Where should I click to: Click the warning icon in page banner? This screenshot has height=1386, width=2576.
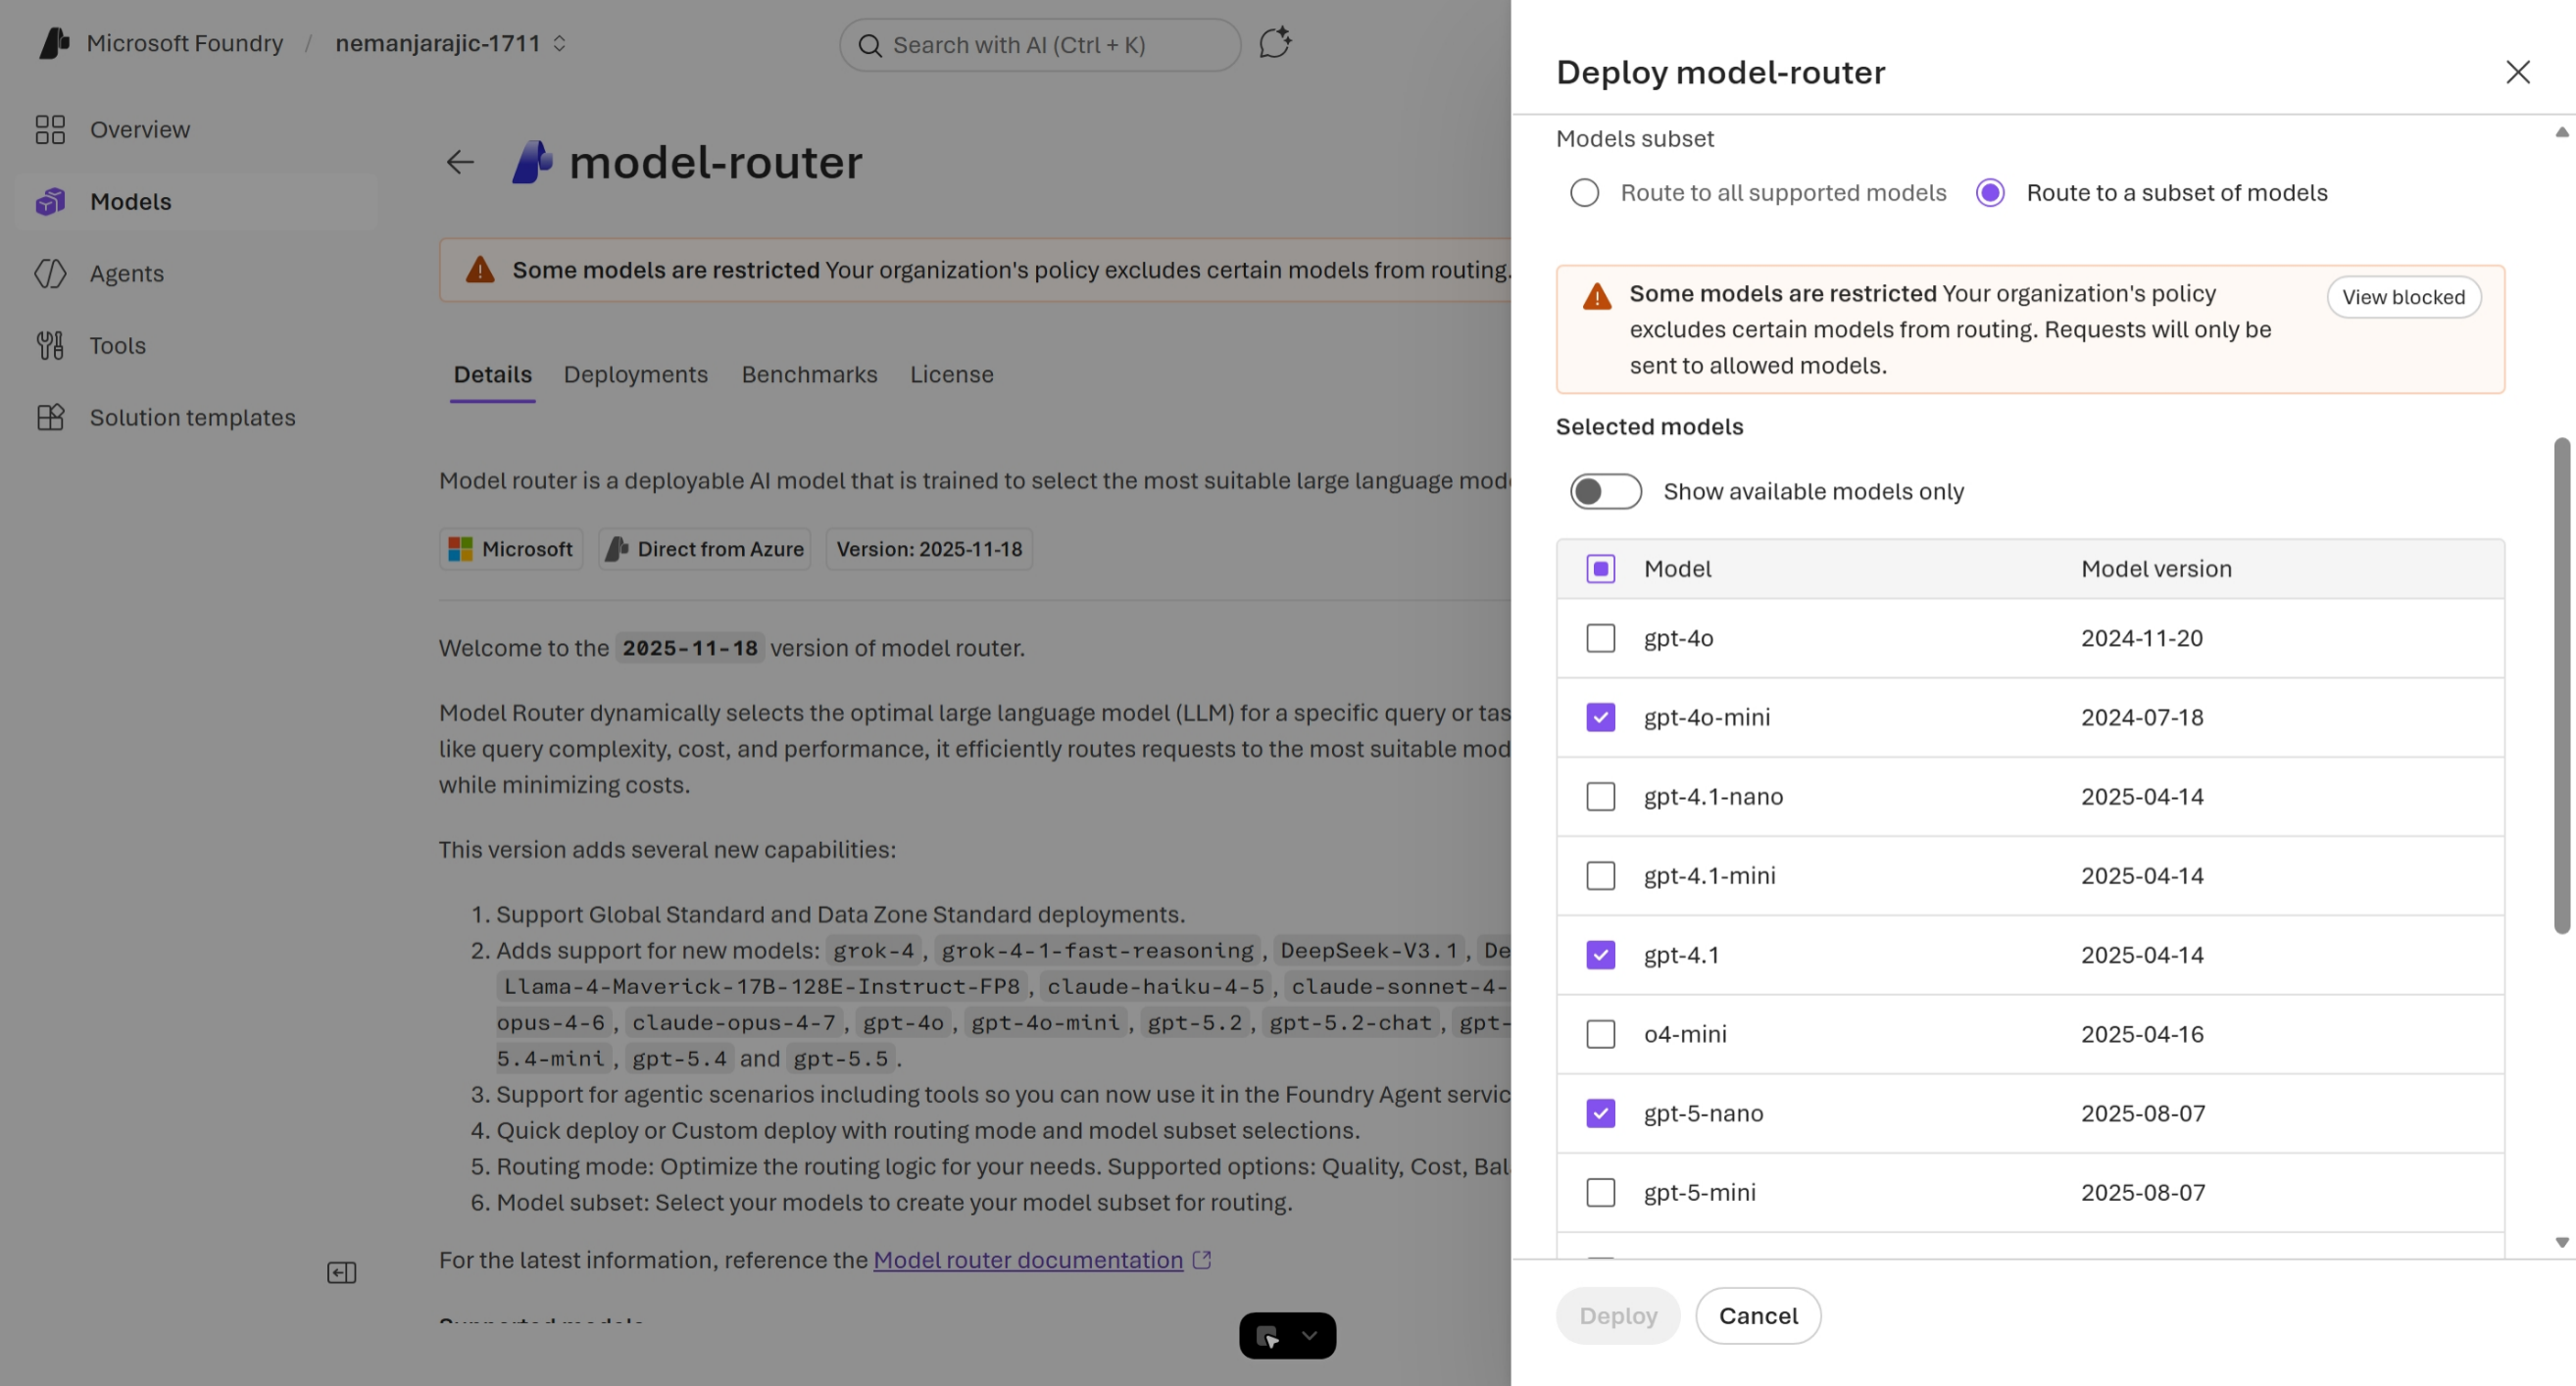click(x=480, y=270)
